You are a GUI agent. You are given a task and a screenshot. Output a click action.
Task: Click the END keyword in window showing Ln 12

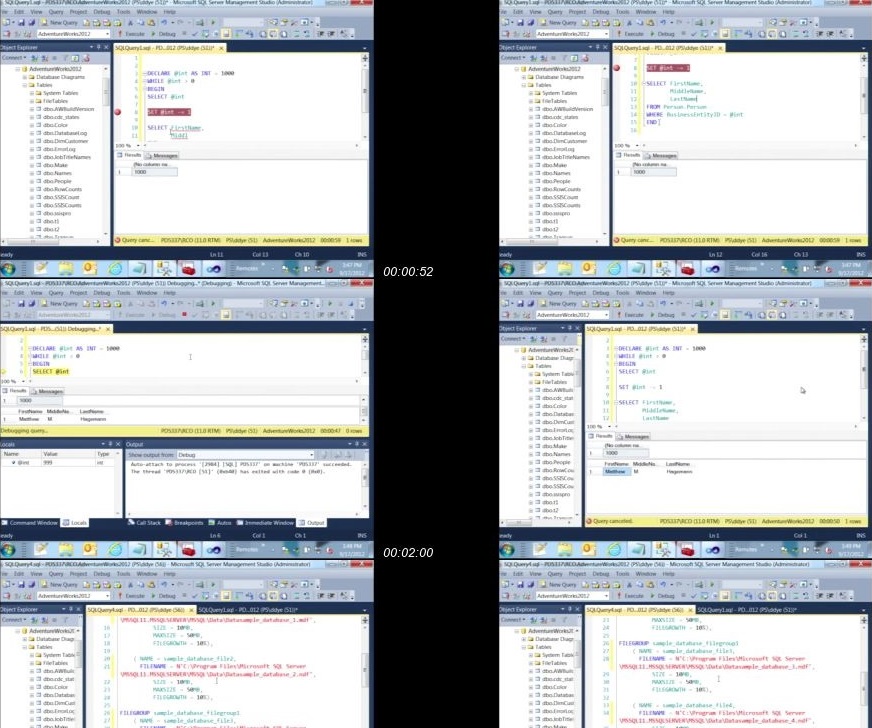652,122
